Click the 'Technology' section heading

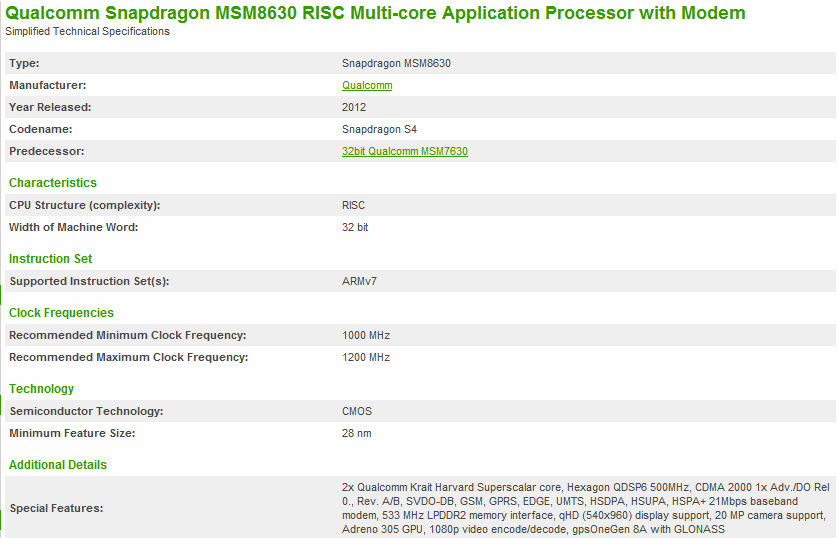[42, 389]
